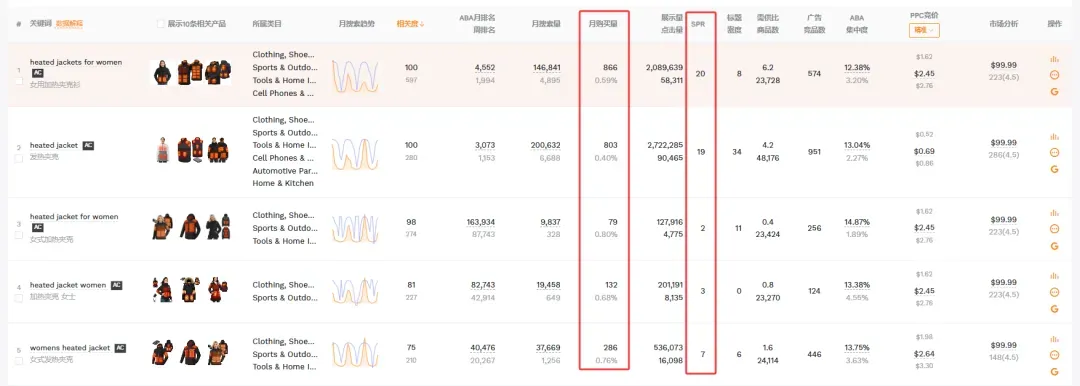Image resolution: width=1080 pixels, height=386 pixels.
Task: Click ABA concentration 13.38% value
Action: pos(857,285)
